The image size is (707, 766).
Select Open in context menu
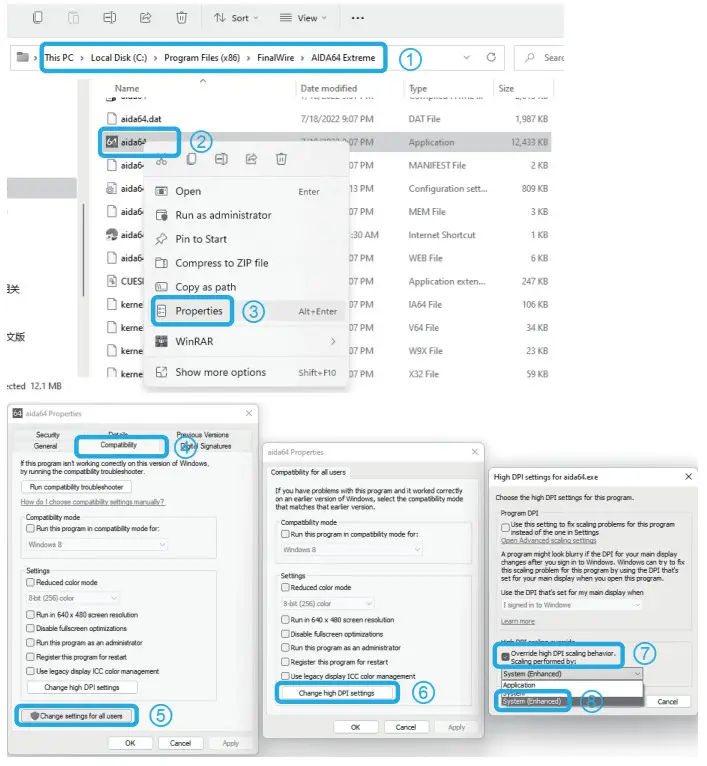point(246,192)
